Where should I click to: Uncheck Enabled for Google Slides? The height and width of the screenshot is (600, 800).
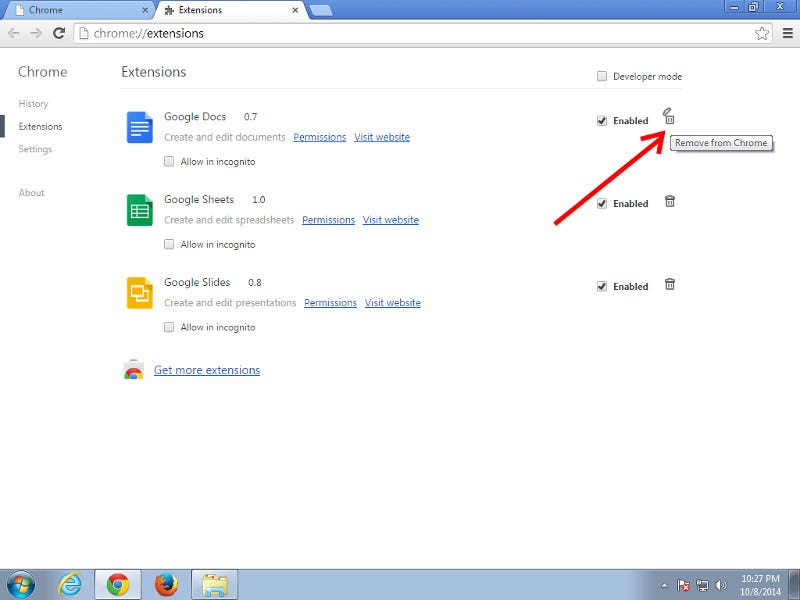[602, 286]
